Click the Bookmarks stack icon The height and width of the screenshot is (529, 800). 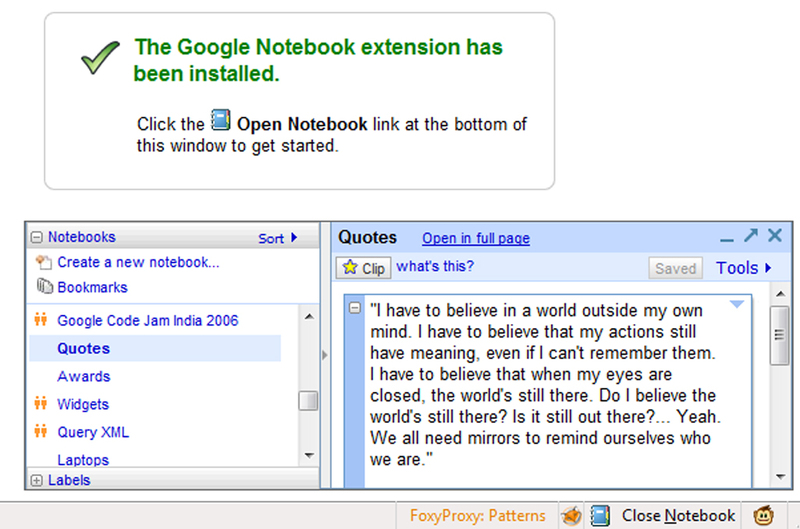pos(44,286)
